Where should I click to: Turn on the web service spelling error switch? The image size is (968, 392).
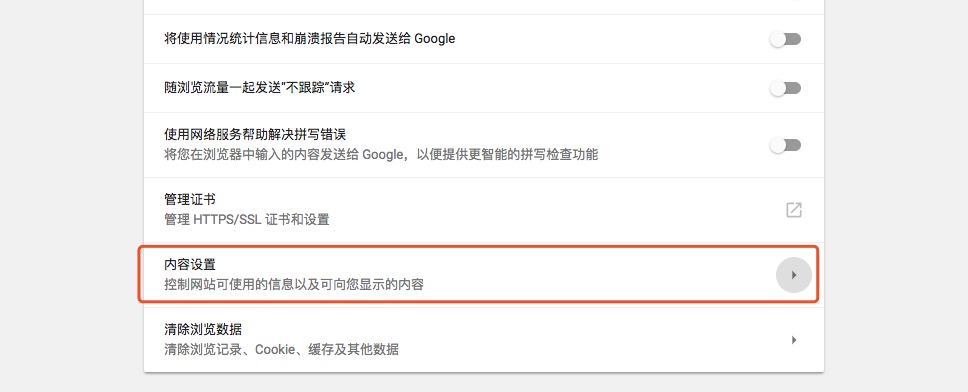click(x=785, y=145)
